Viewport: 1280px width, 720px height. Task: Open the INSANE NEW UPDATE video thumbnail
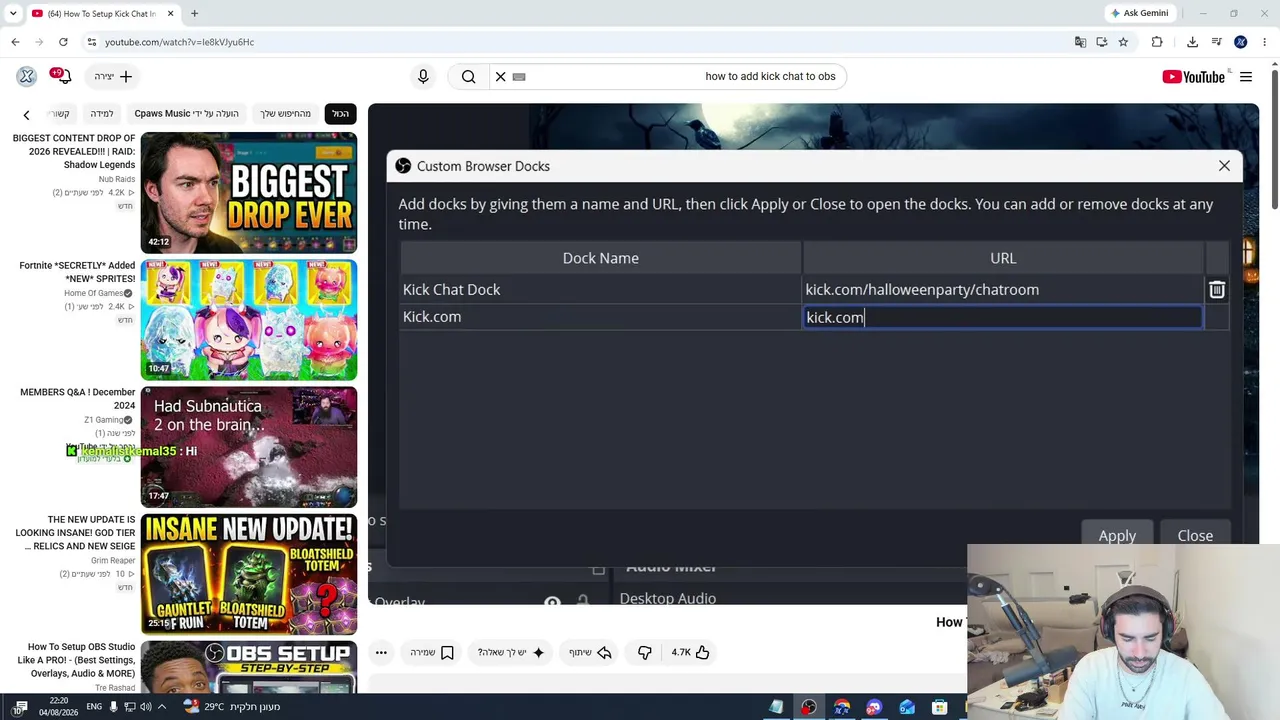[249, 574]
